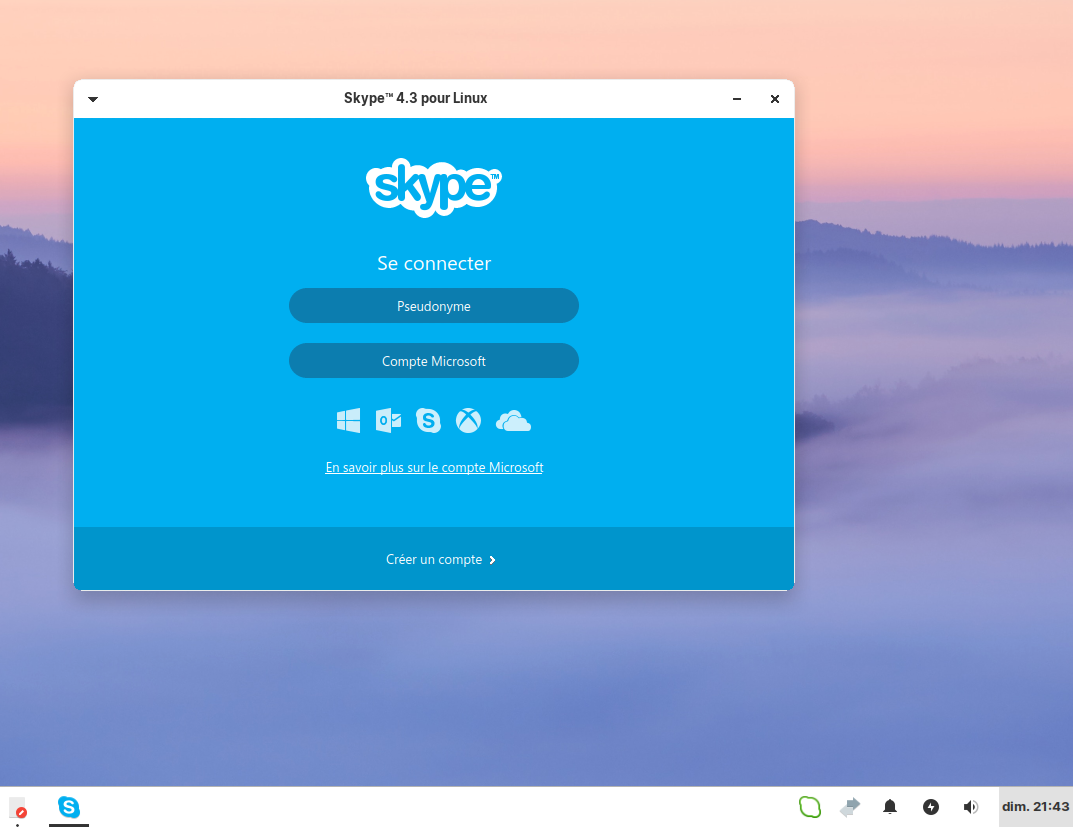
Task: Click the green rounded tray icon
Action: click(x=809, y=807)
